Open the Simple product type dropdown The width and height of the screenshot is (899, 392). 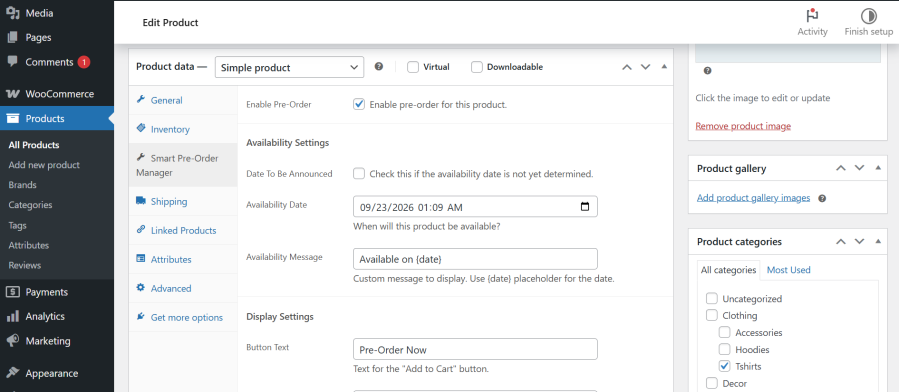pyautogui.click(x=290, y=67)
